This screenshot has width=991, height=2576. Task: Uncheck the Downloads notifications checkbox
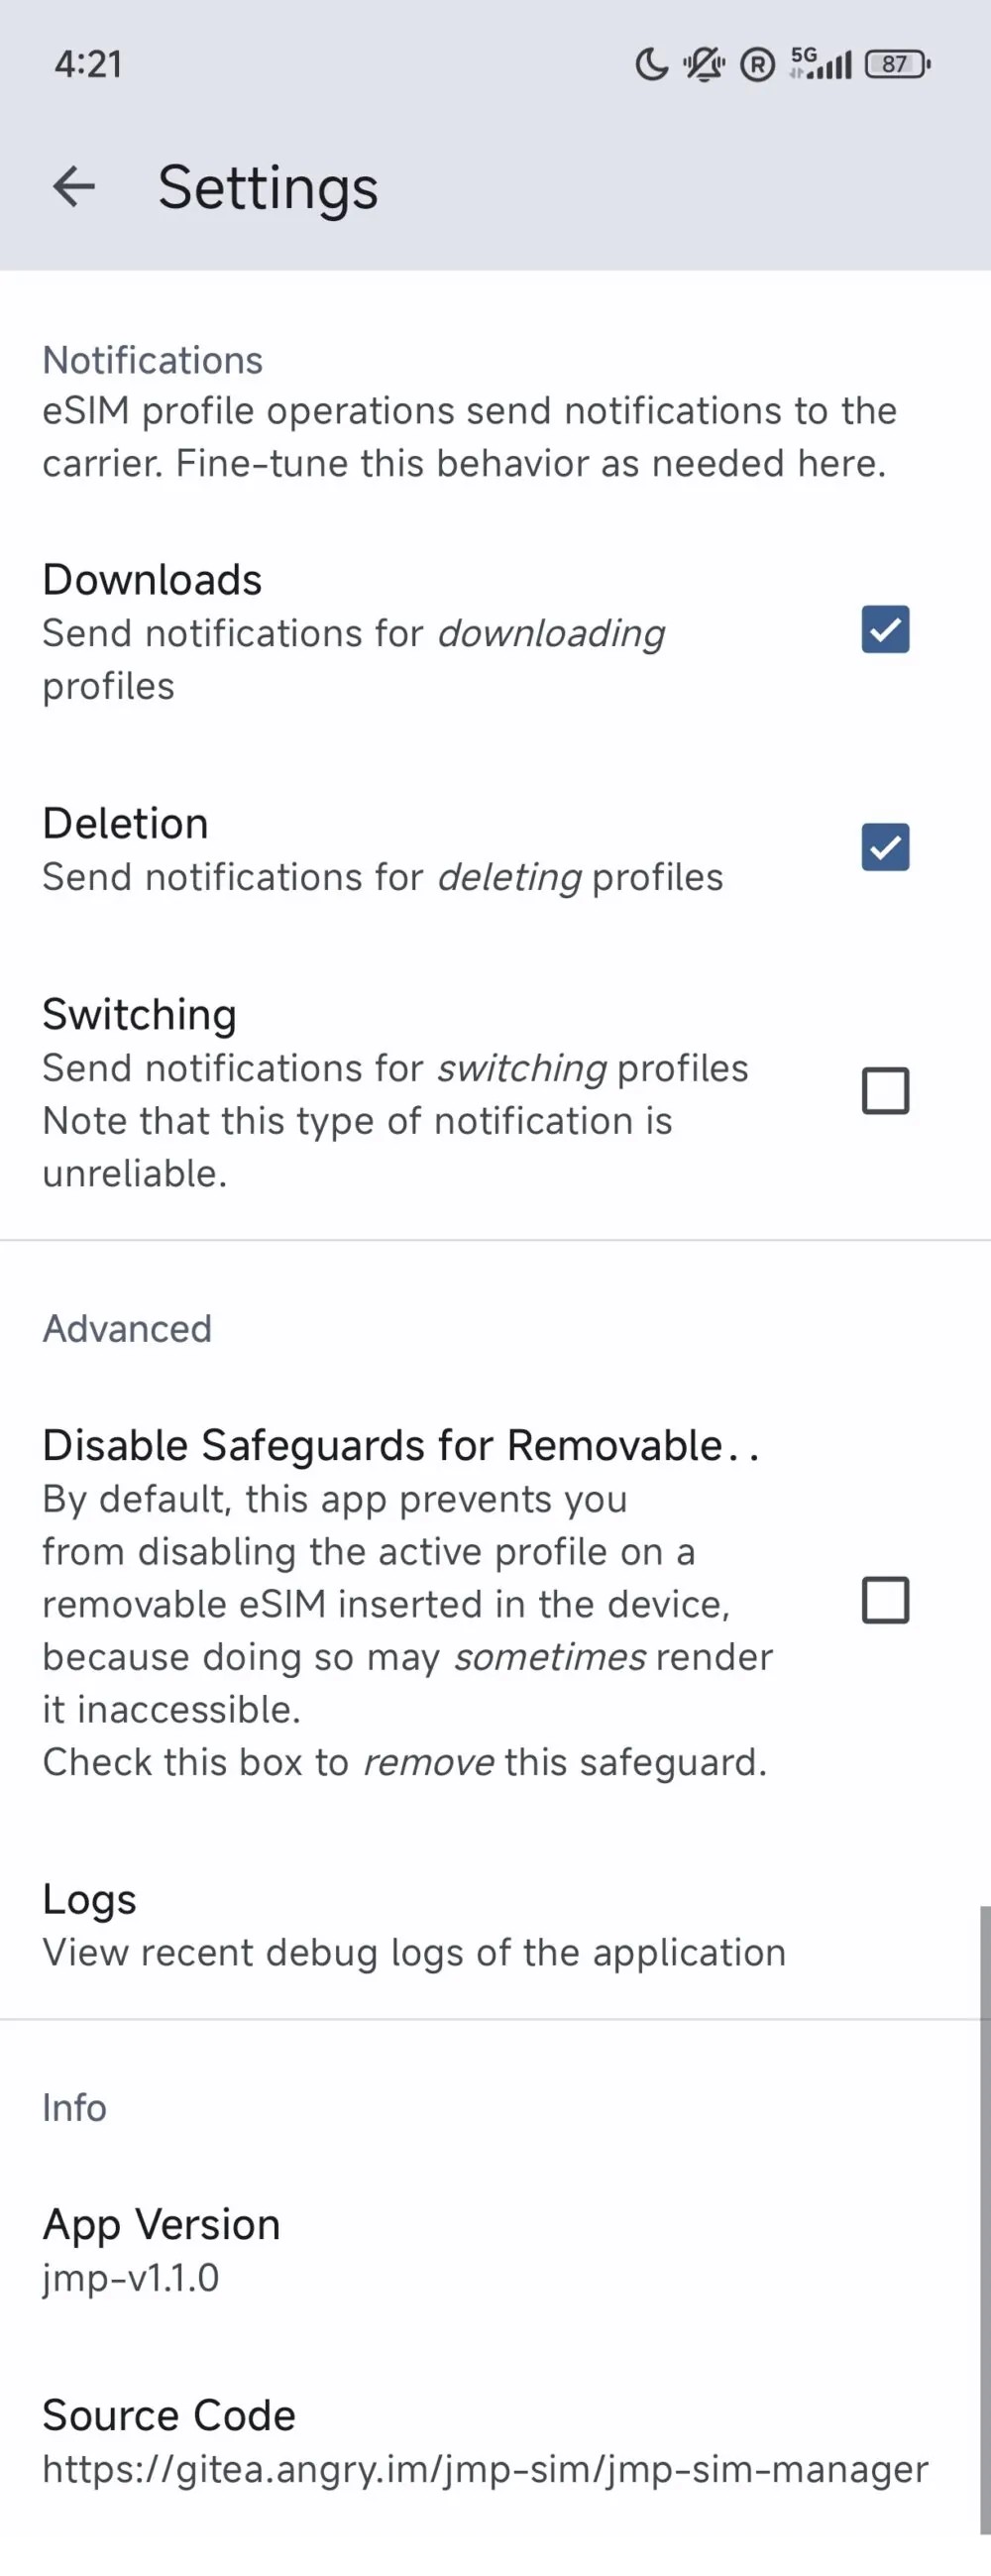(x=885, y=630)
